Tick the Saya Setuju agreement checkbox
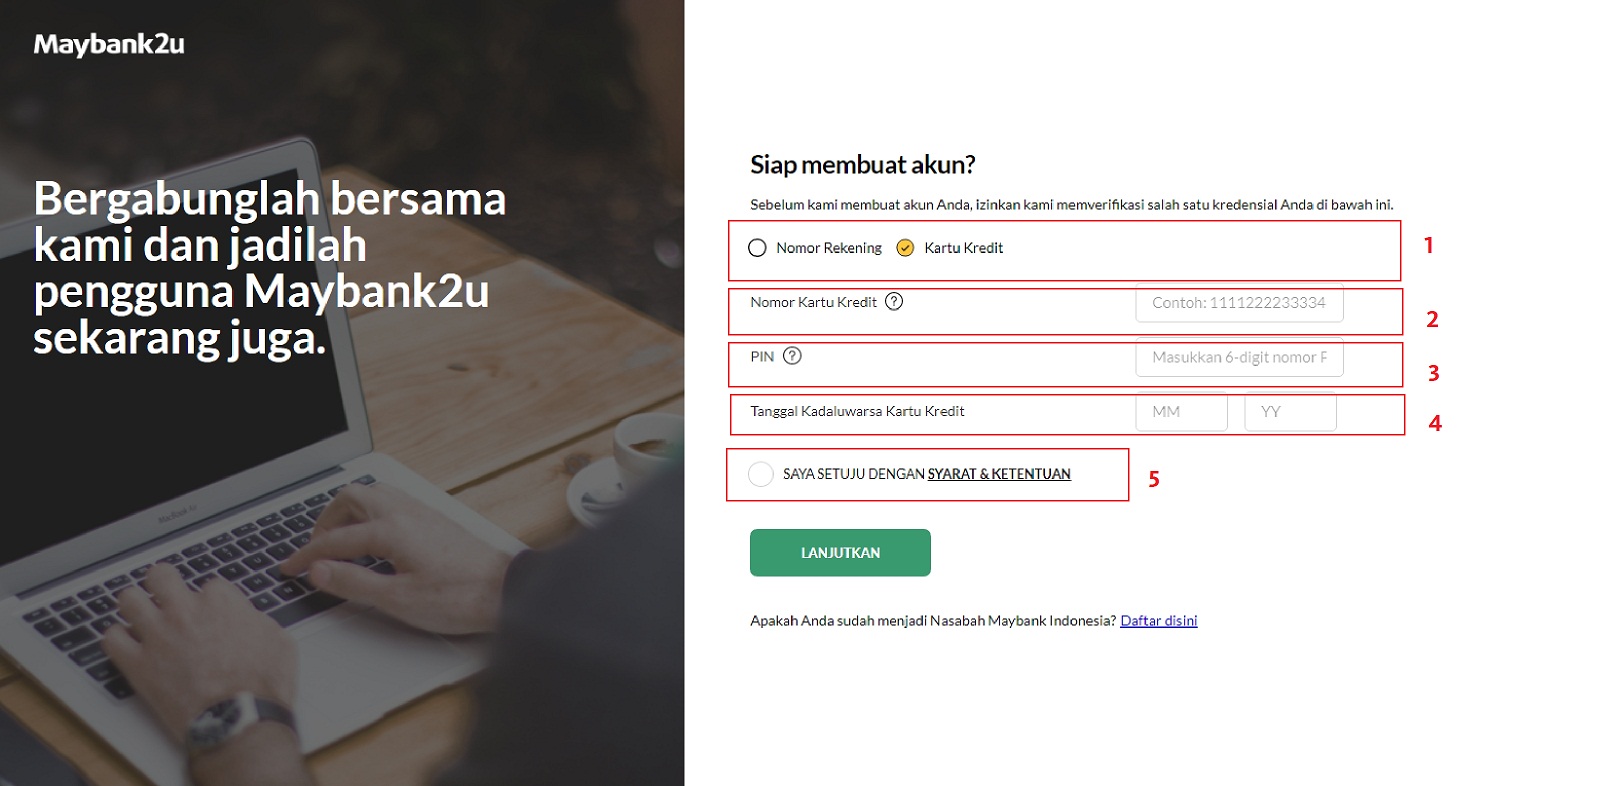Image resolution: width=1600 pixels, height=786 pixels. point(761,474)
